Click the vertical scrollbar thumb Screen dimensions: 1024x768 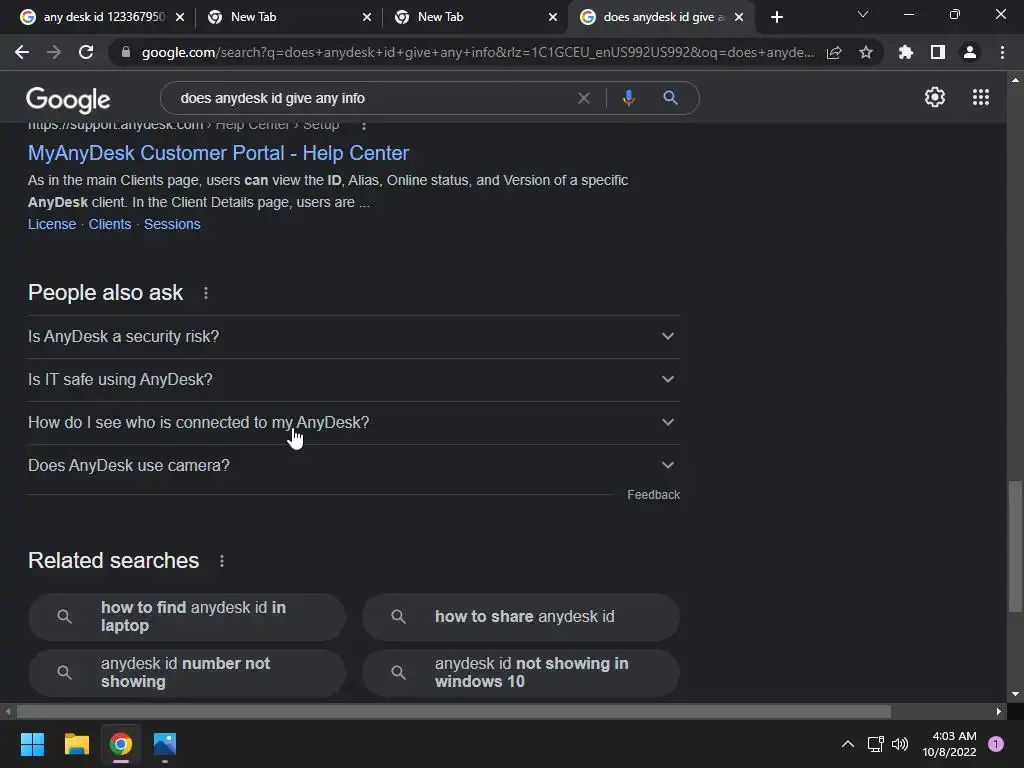click(1015, 547)
